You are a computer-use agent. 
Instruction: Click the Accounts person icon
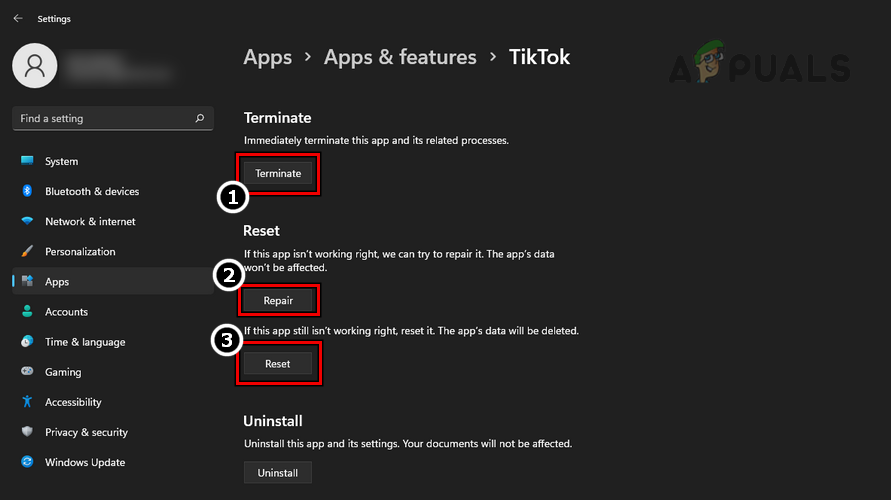[27, 312]
